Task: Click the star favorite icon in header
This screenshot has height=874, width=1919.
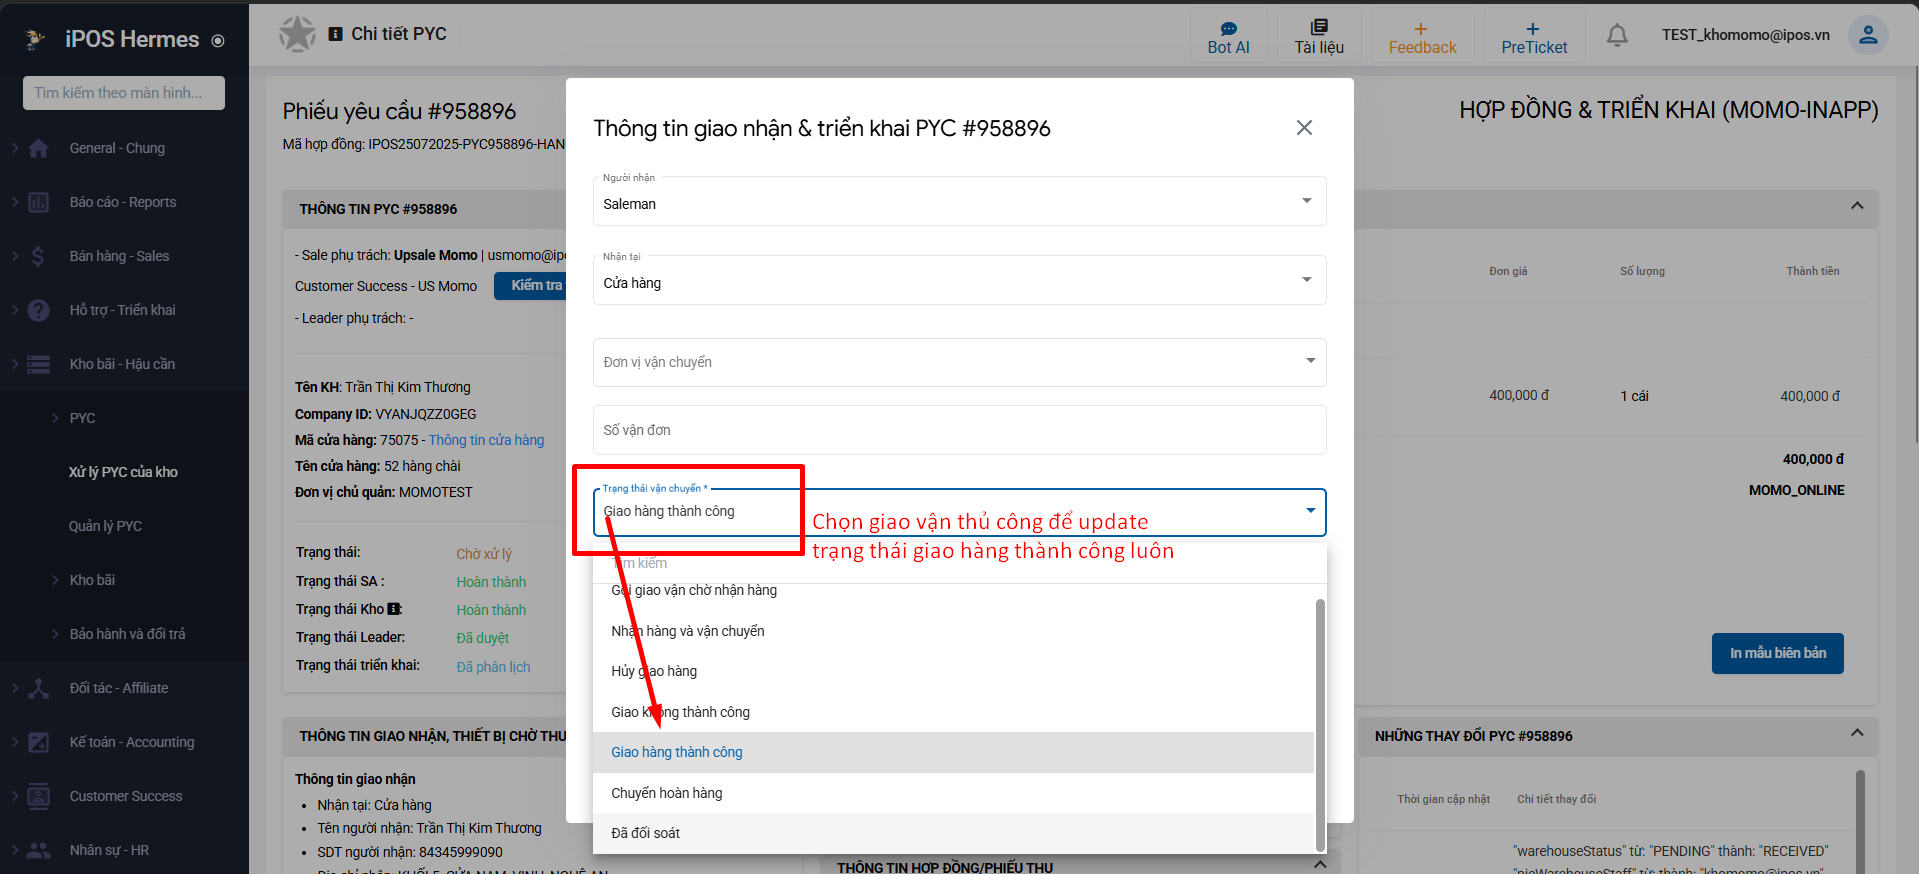Action: 297,34
